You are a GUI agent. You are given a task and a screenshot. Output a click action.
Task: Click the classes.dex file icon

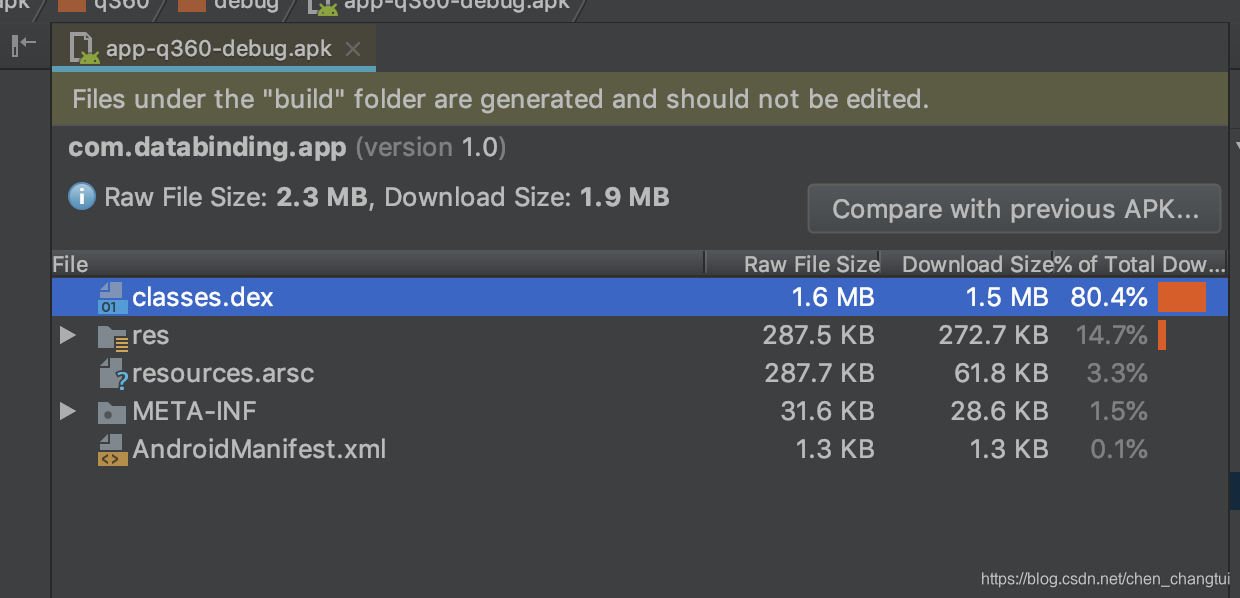[x=113, y=298]
